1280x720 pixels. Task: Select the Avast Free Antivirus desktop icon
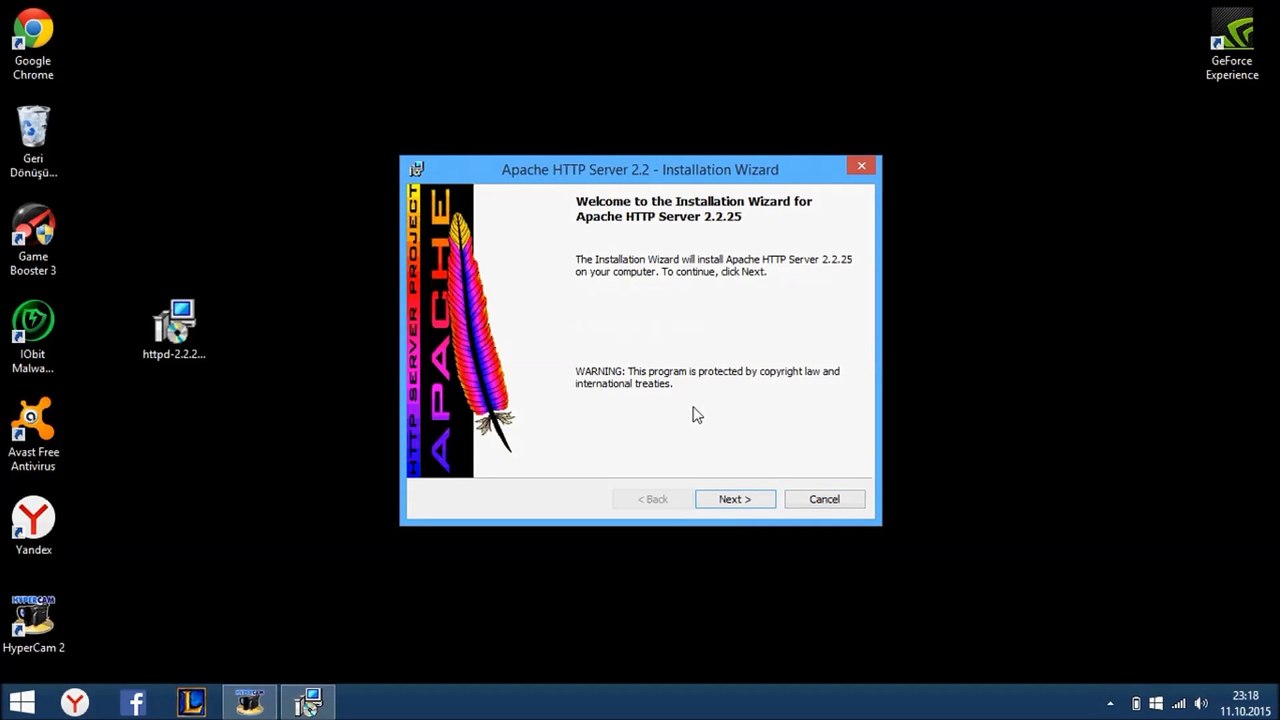coord(33,436)
